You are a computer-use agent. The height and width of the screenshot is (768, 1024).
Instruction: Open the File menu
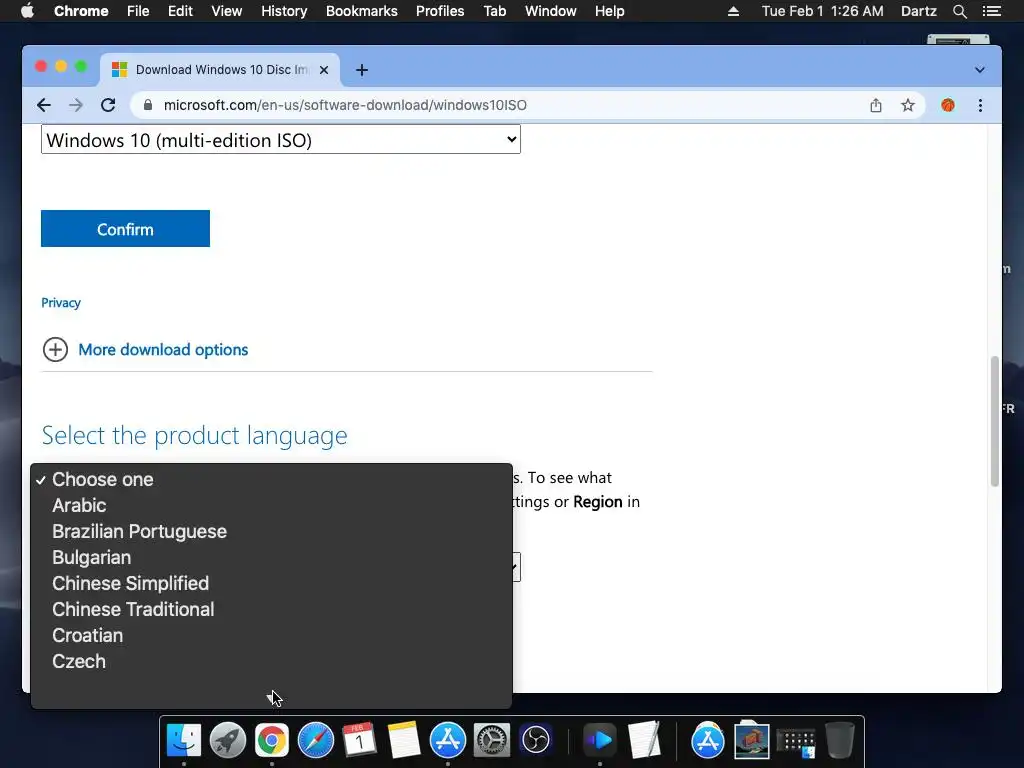(138, 11)
